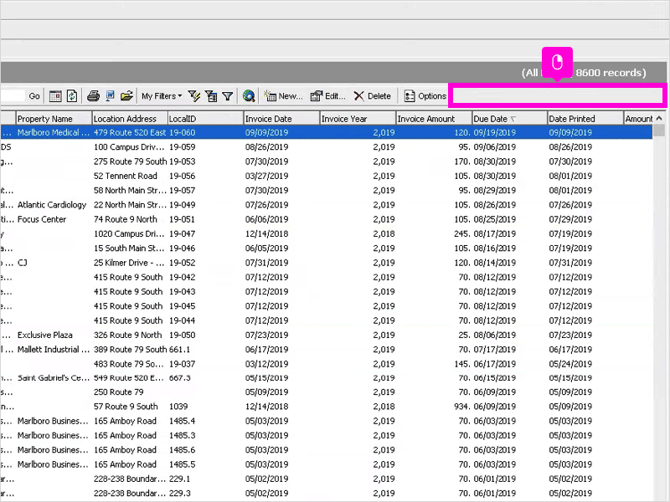This screenshot has width=670, height=502.
Task: Sort by Location Address column header
Action: click(130, 118)
